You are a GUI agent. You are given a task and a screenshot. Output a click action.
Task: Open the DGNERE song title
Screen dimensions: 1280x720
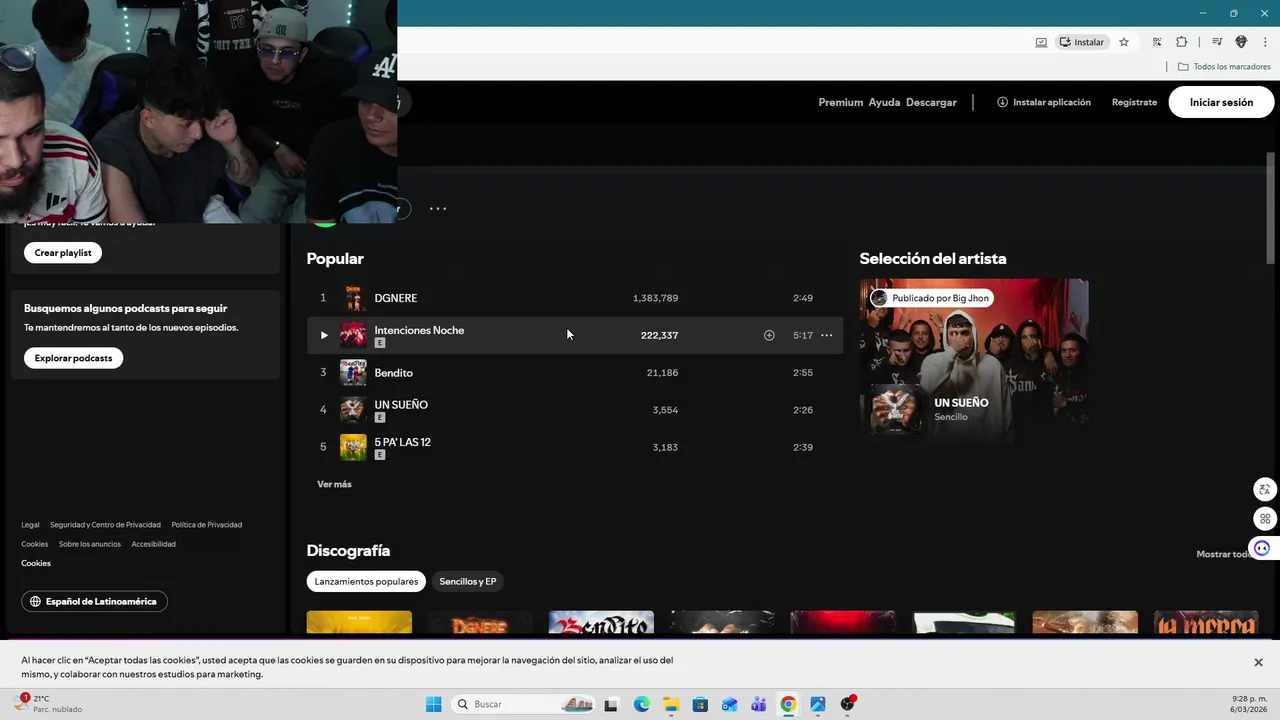396,298
